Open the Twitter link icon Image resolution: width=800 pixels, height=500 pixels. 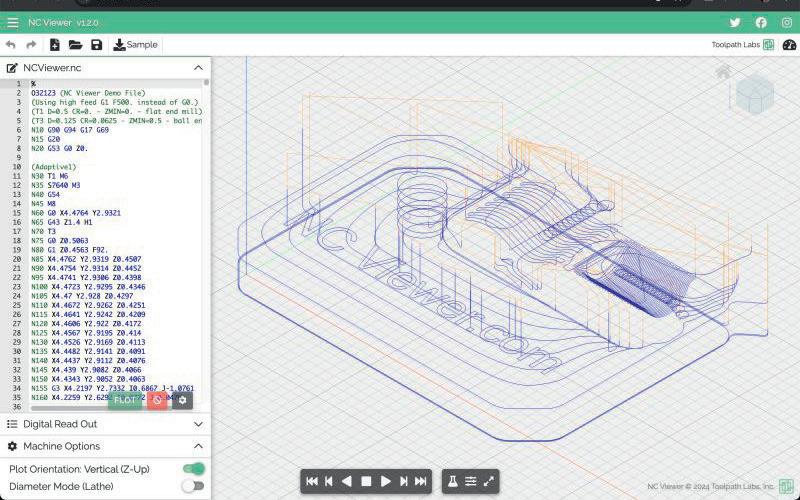pos(735,22)
